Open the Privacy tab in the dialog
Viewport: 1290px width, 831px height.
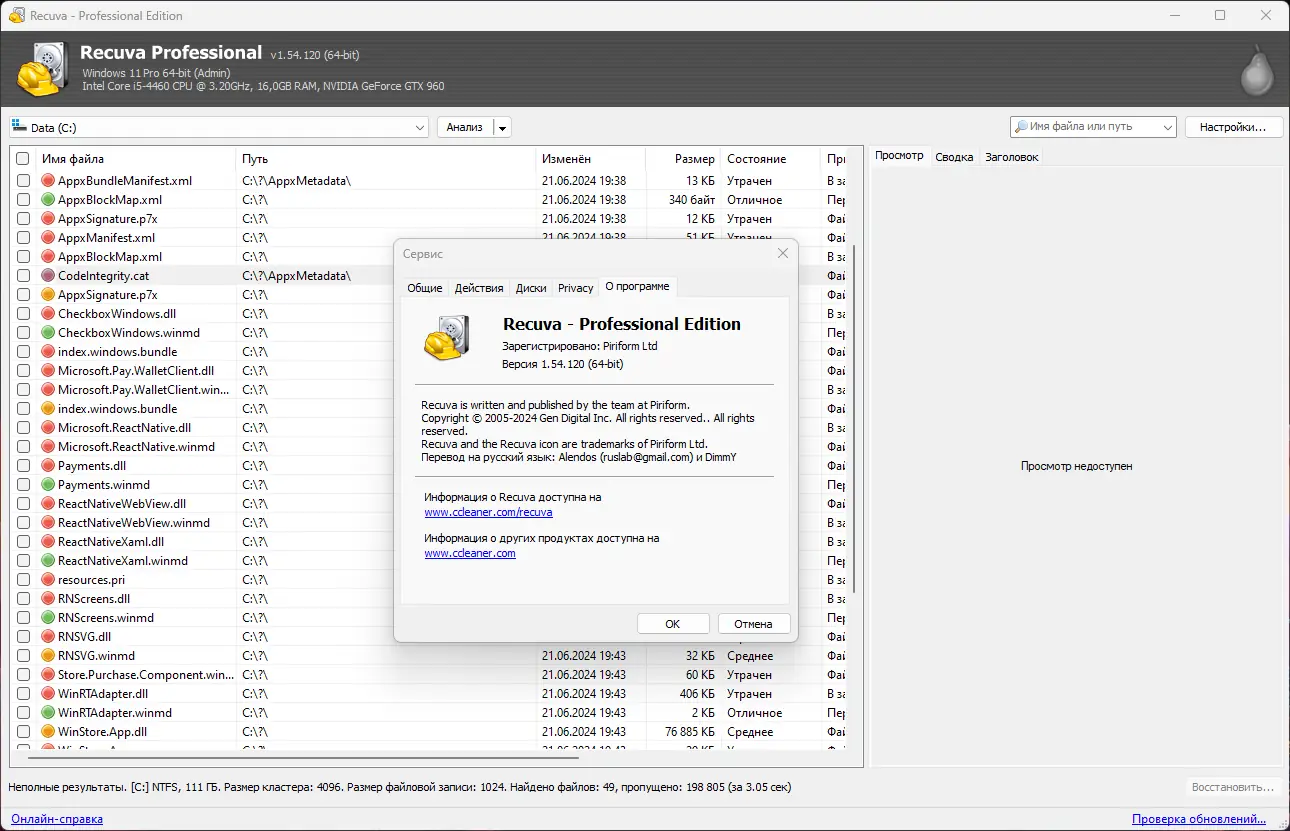pos(575,287)
